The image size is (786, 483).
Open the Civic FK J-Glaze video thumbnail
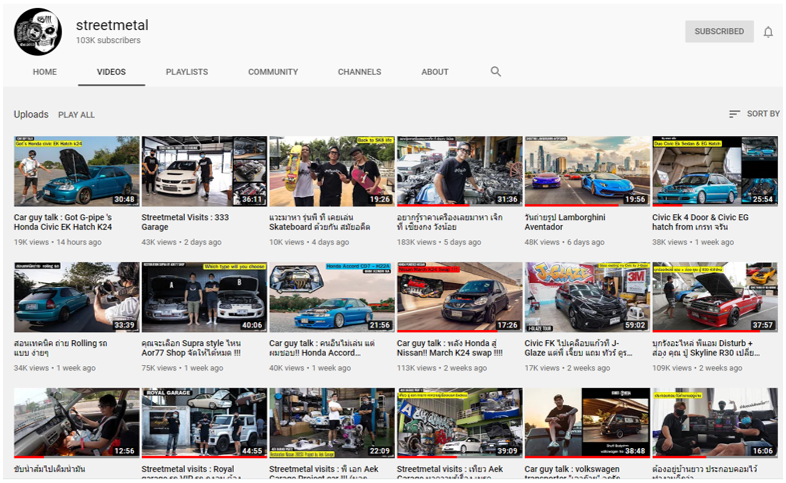587,297
